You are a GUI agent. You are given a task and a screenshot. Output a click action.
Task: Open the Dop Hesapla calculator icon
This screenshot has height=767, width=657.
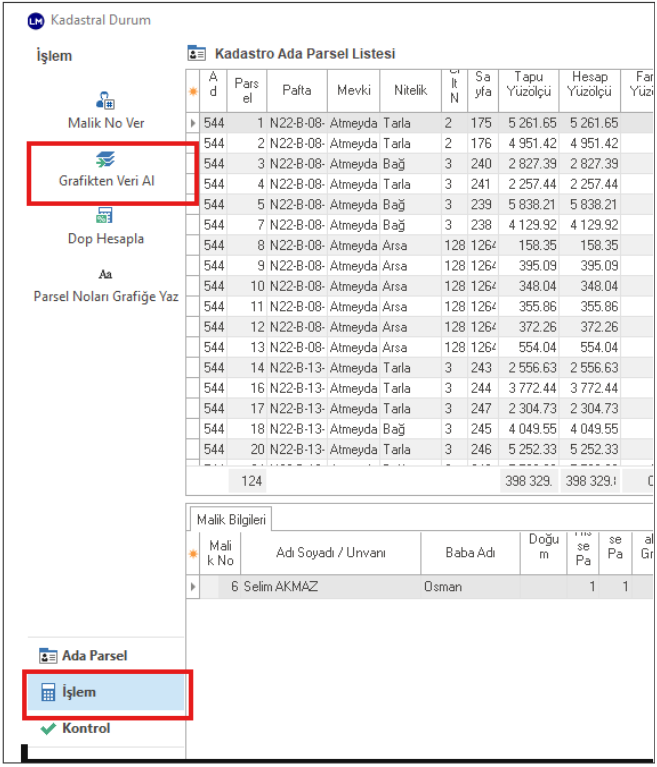(105, 216)
